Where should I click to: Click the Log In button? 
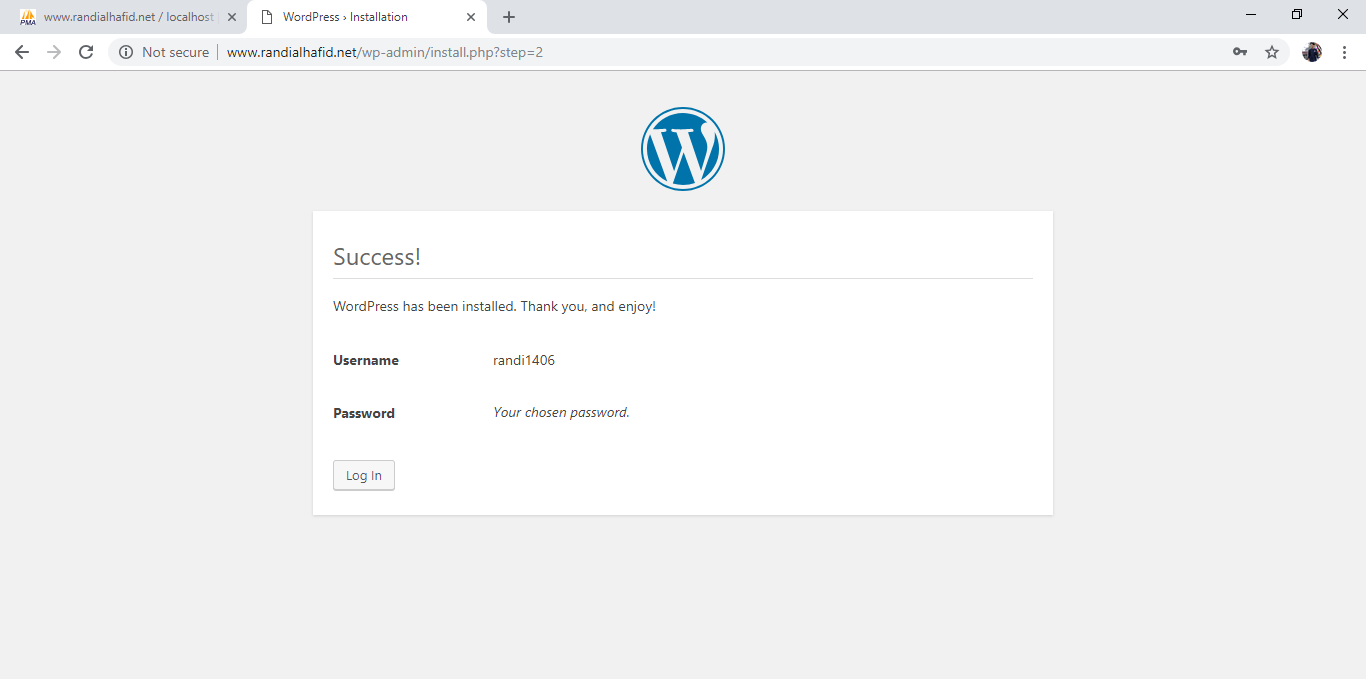(364, 475)
